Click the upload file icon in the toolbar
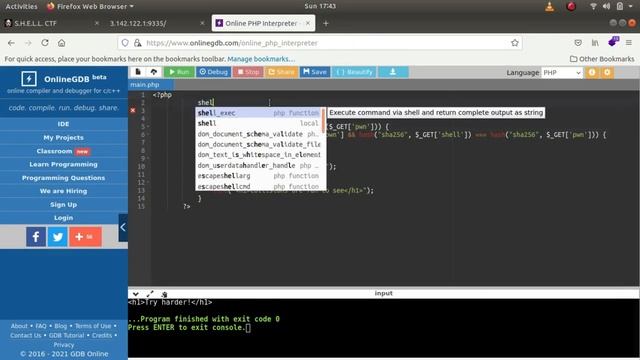640x360 pixels. tap(153, 72)
